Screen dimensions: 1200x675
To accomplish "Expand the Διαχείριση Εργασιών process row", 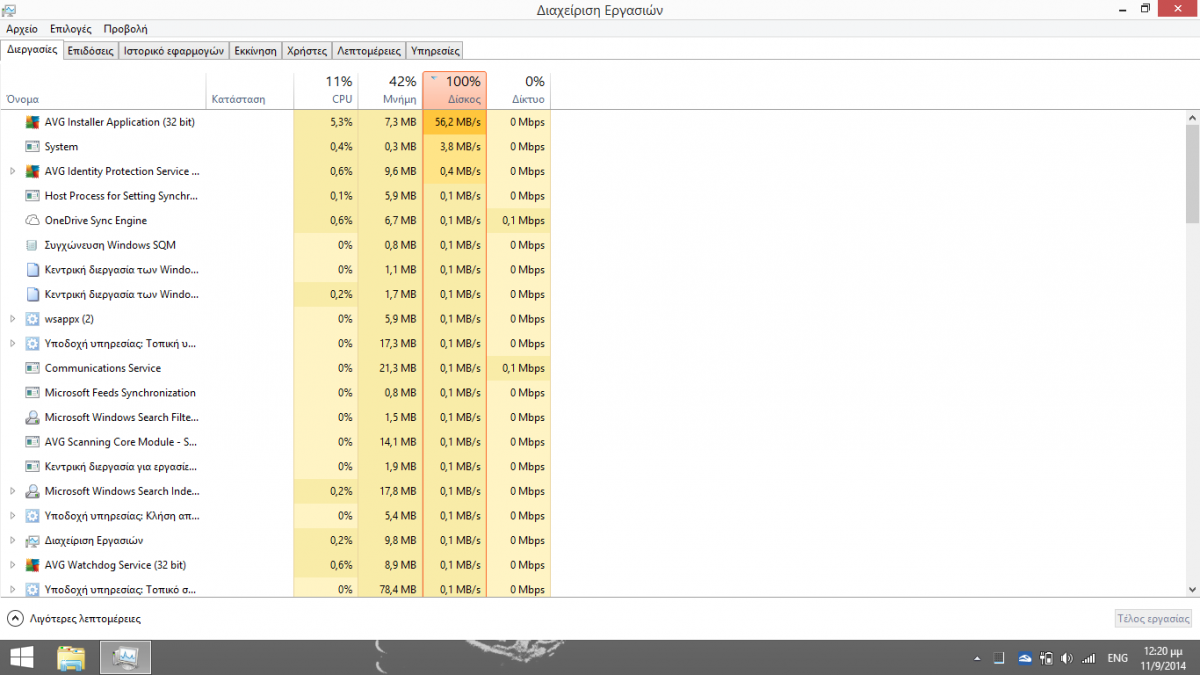I will 12,540.
